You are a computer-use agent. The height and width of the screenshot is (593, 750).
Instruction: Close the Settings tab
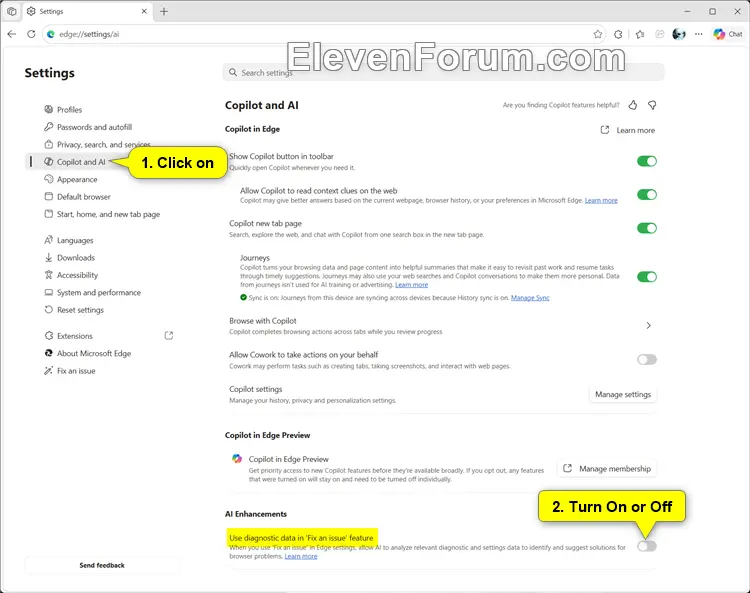coord(144,11)
